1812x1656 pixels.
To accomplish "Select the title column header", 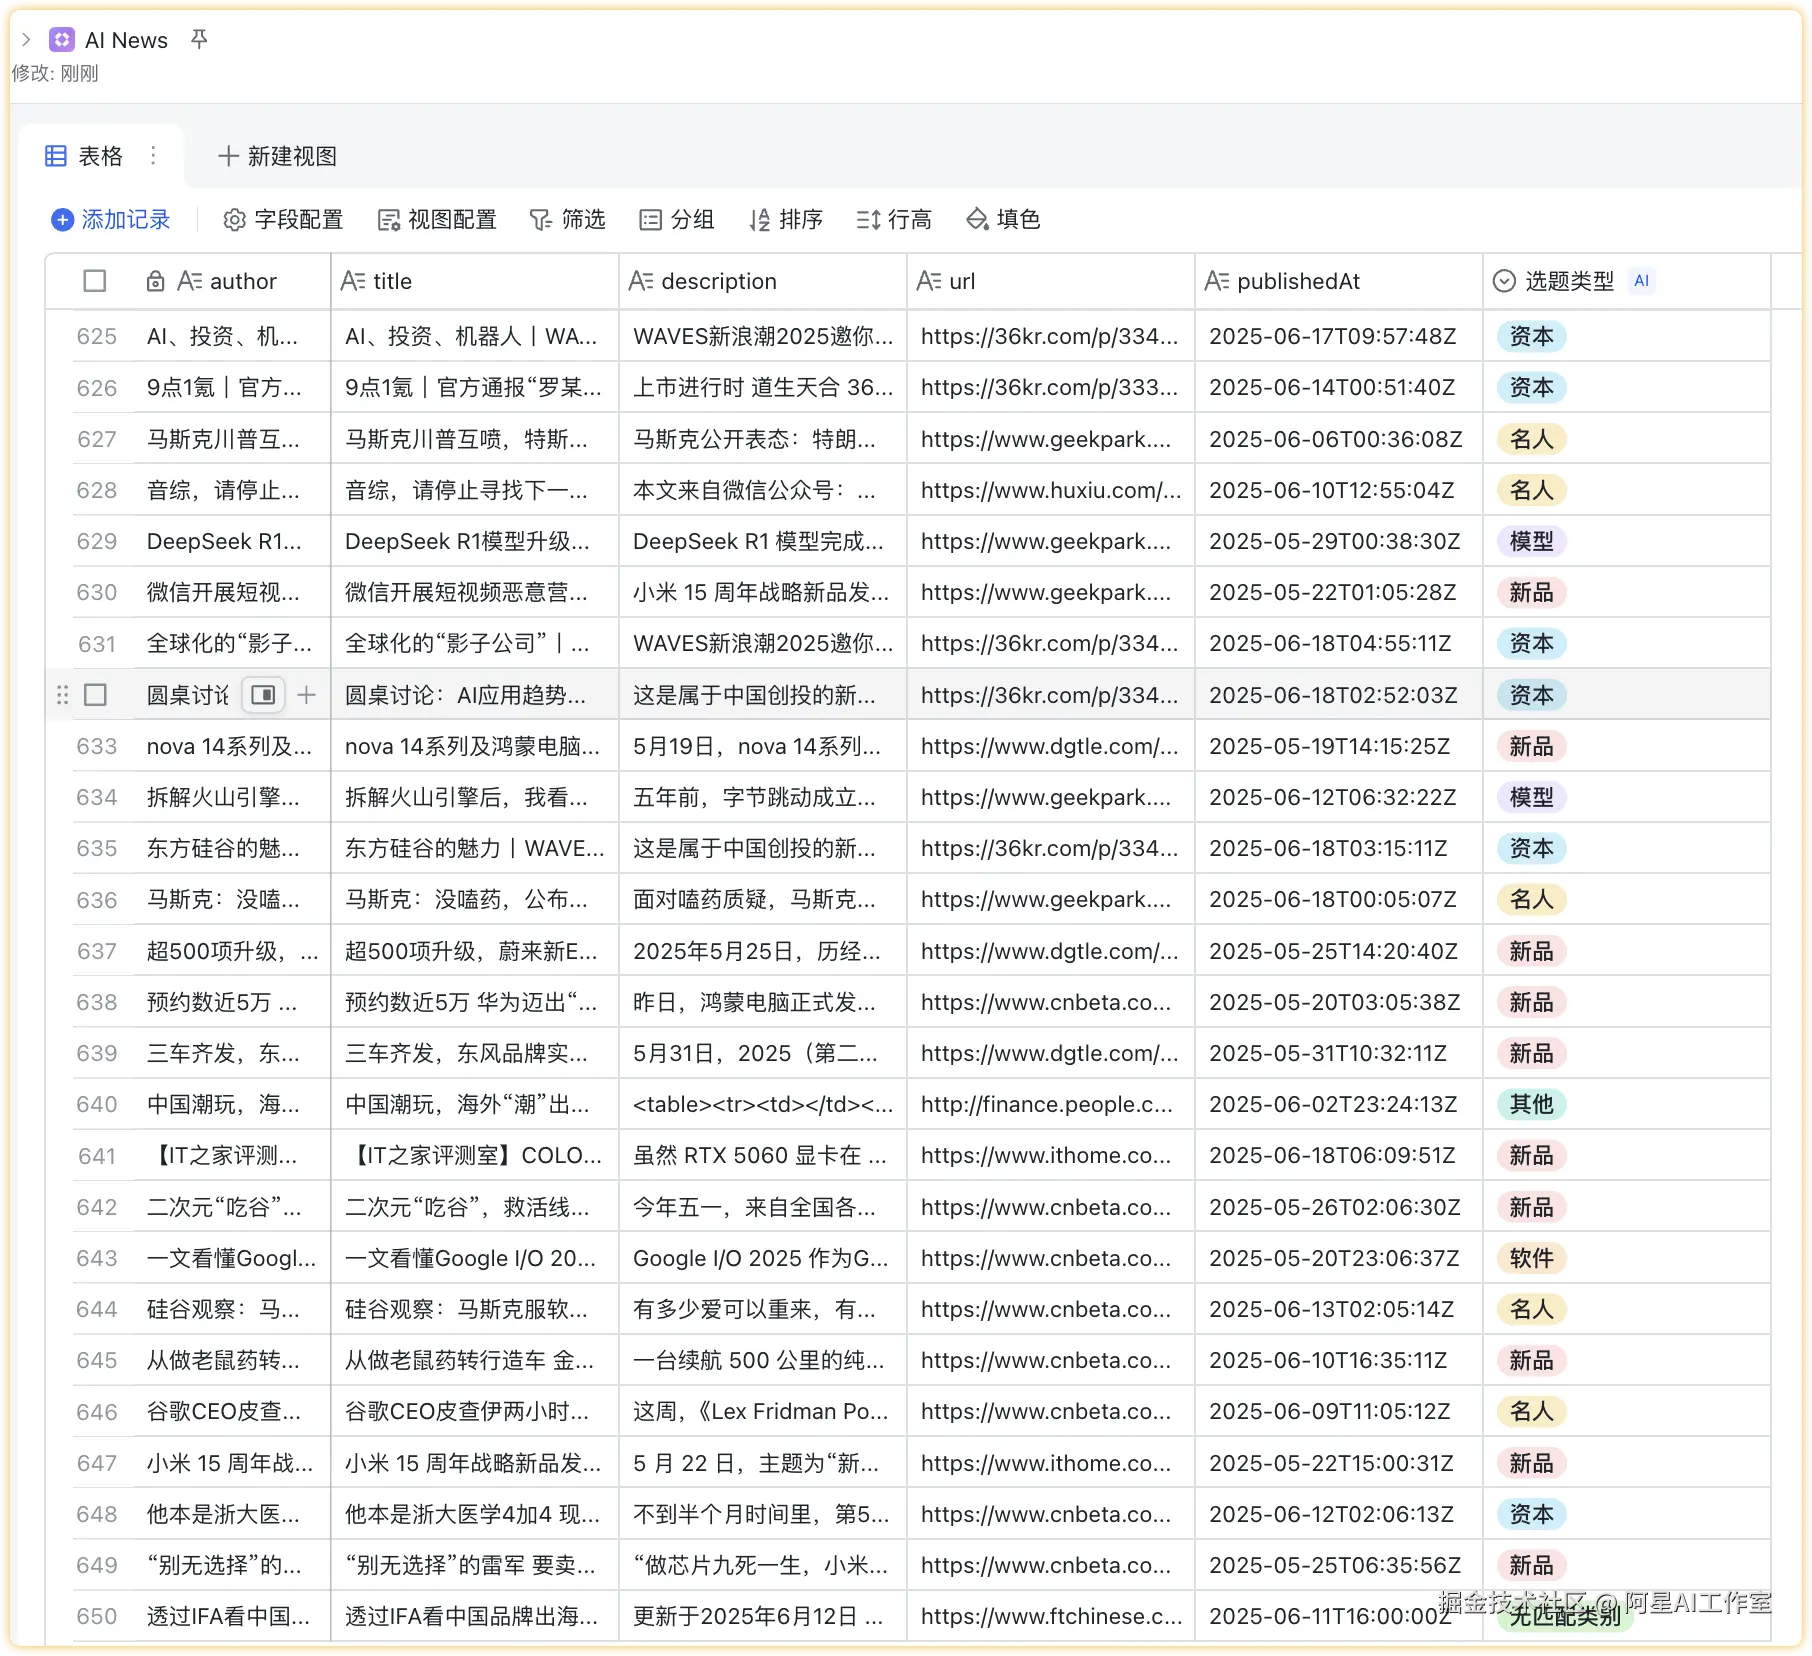I will [475, 281].
